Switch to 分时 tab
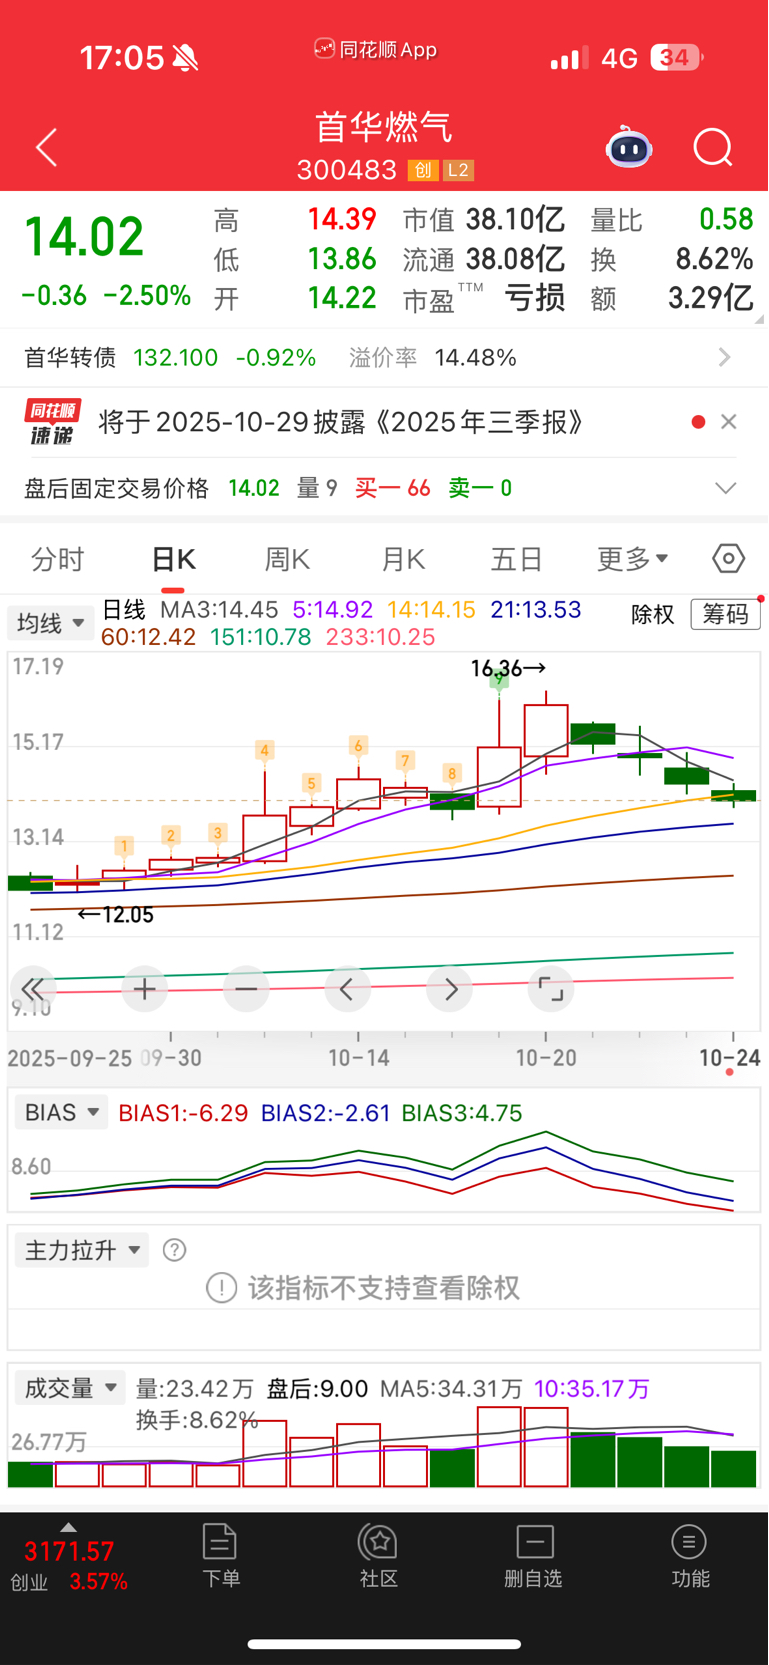Viewport: 769px width, 1665px height. coord(57,558)
